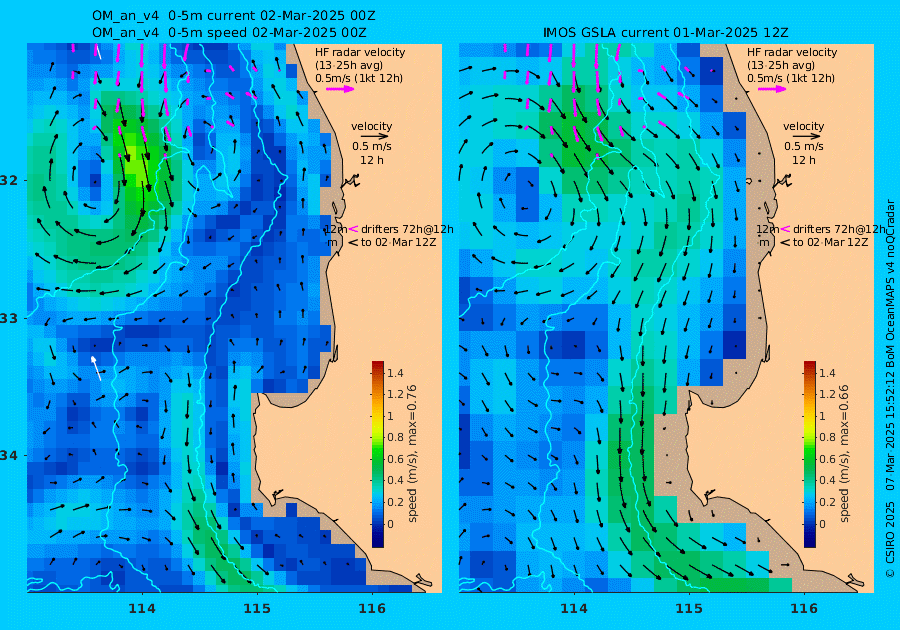Click latitude label '34' on the left axis
The height and width of the screenshot is (630, 900).
(11, 456)
